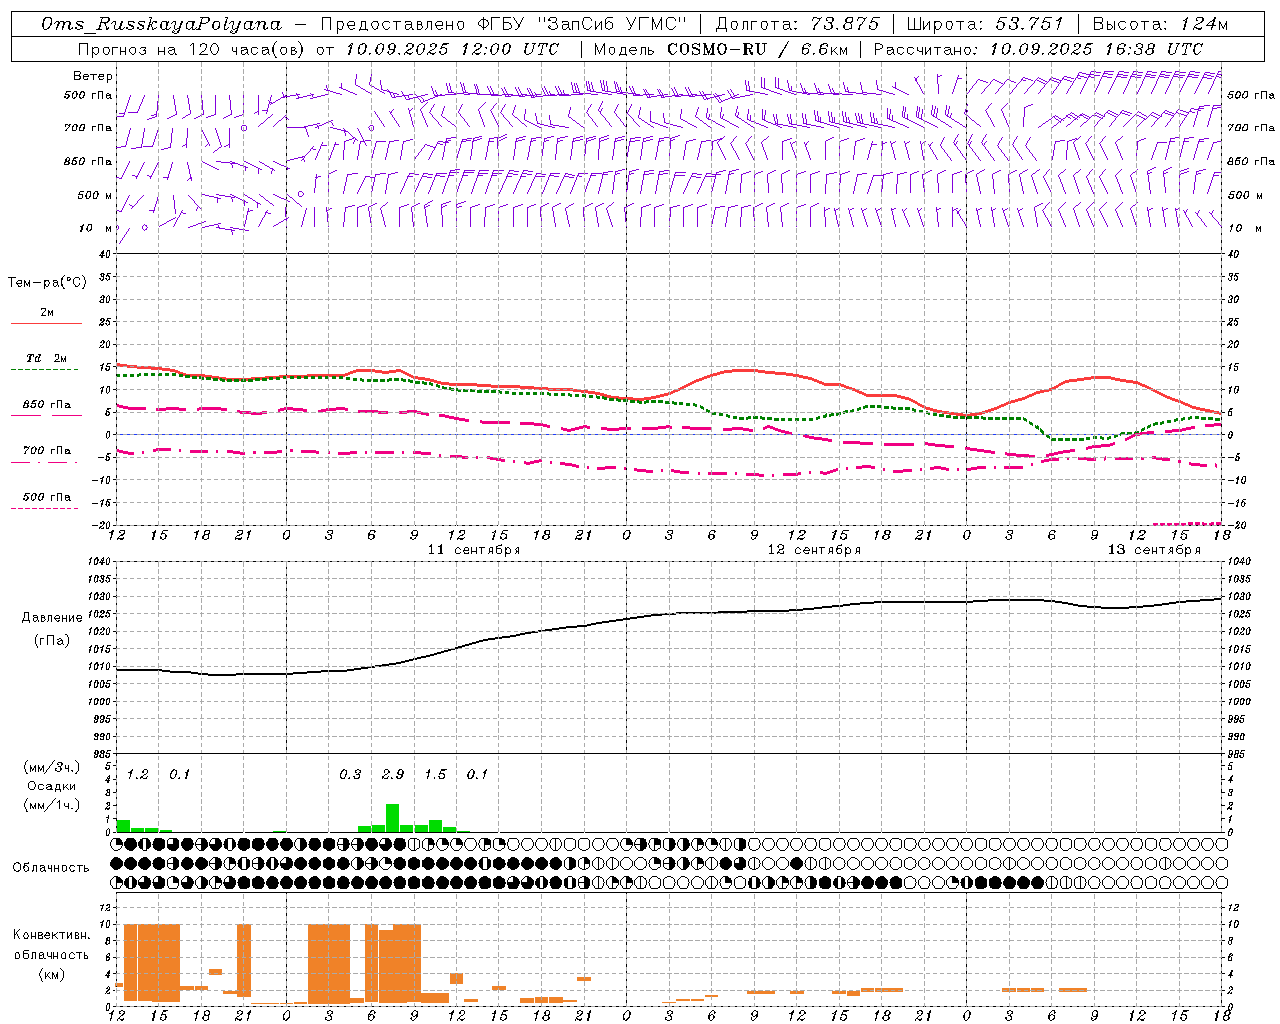The width and height of the screenshot is (1280, 1024).
Task: Click the (км) unit label
Action: [51, 974]
